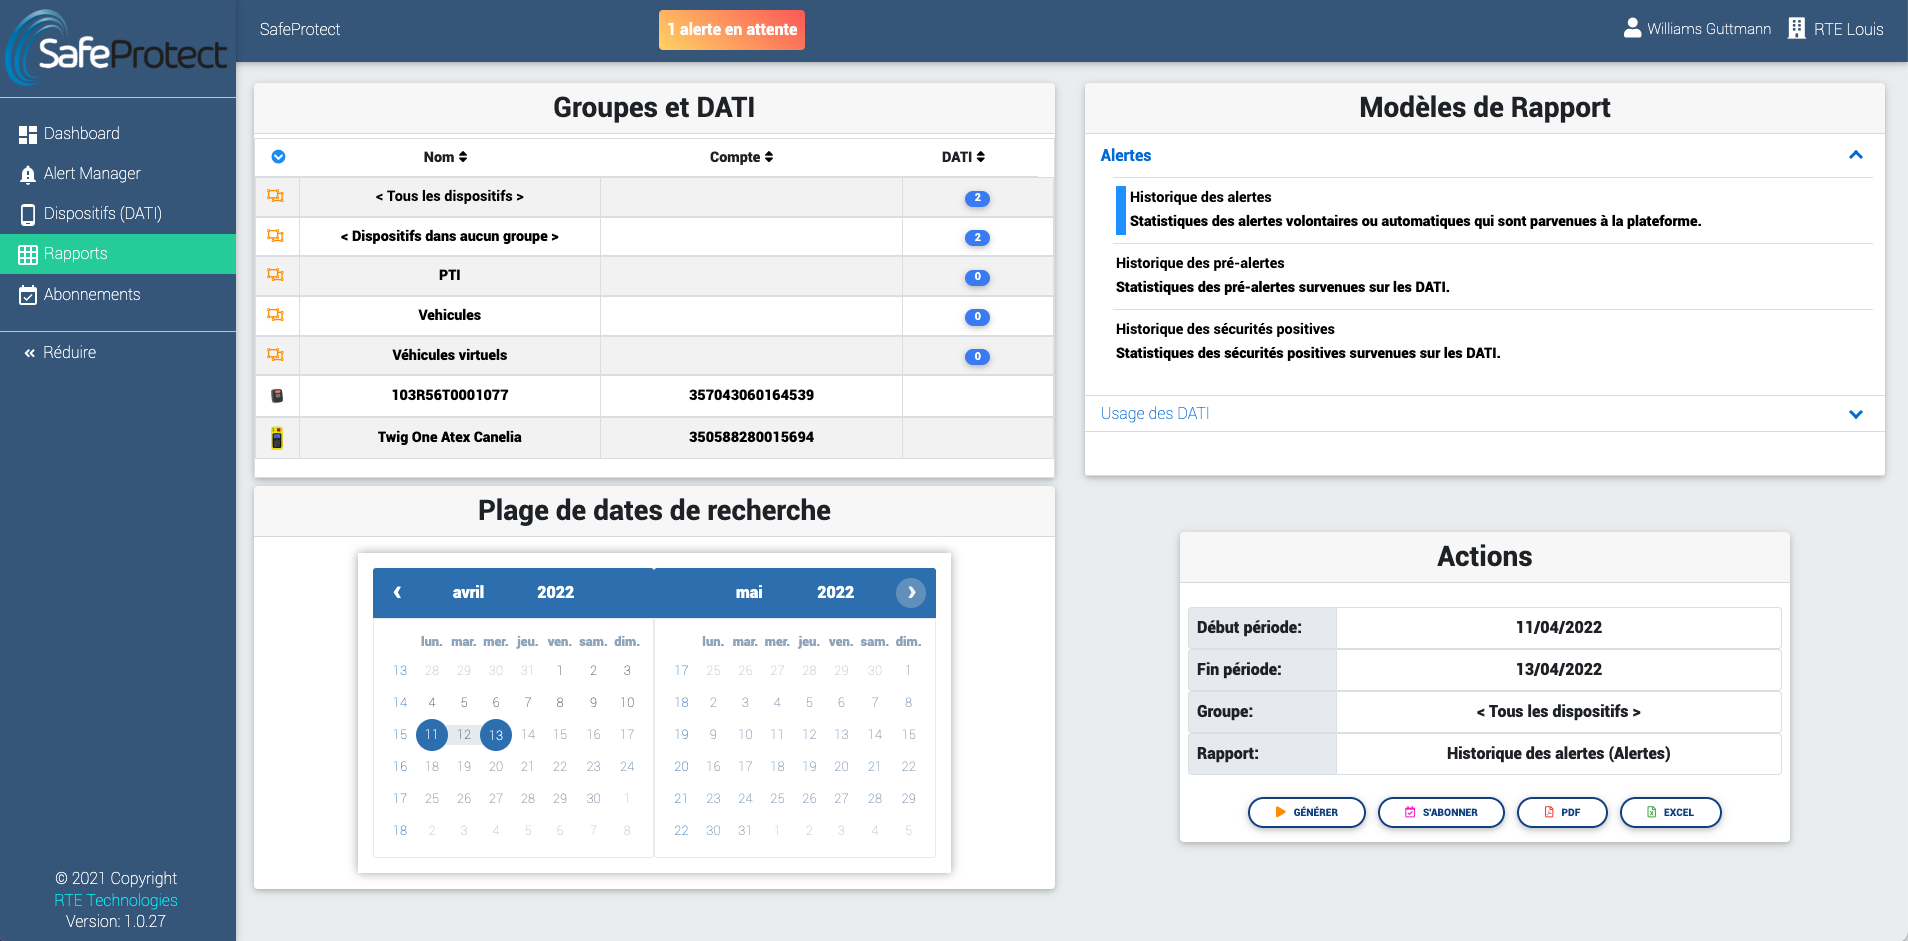This screenshot has width=1908, height=941.
Task: Open avril month selector
Action: pyautogui.click(x=468, y=592)
